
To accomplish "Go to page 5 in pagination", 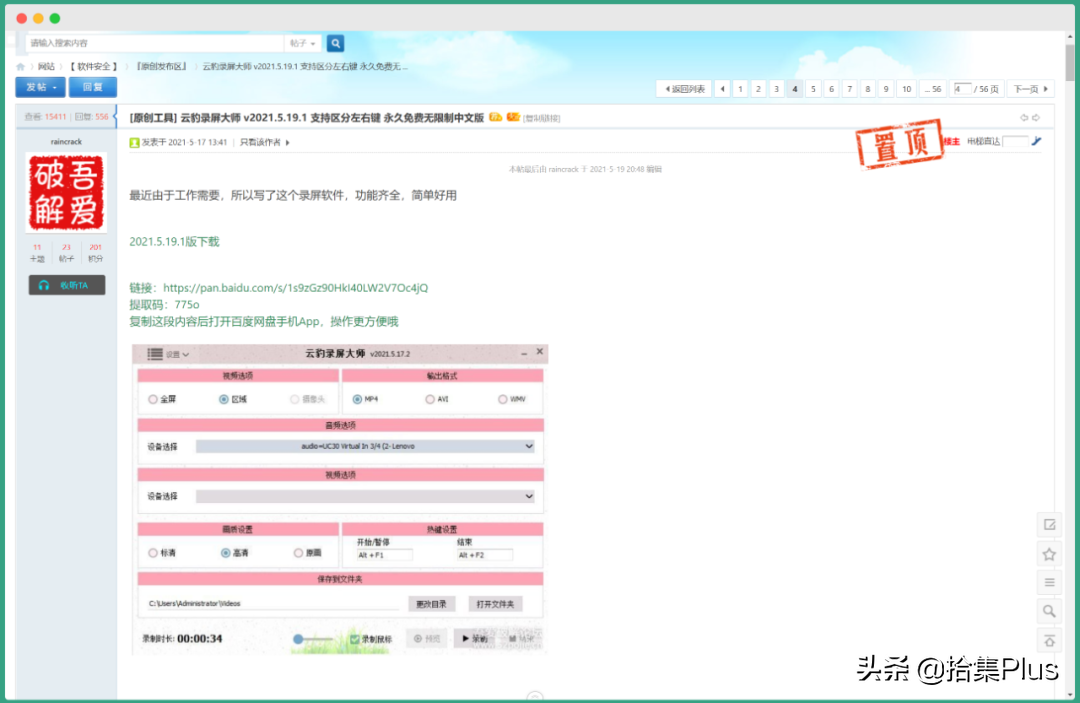I will [813, 89].
